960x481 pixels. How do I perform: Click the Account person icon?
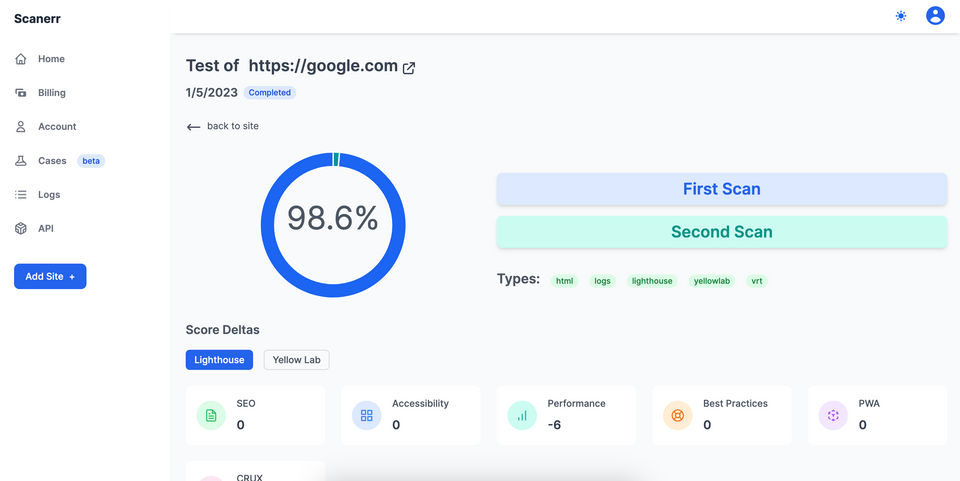[21, 127]
